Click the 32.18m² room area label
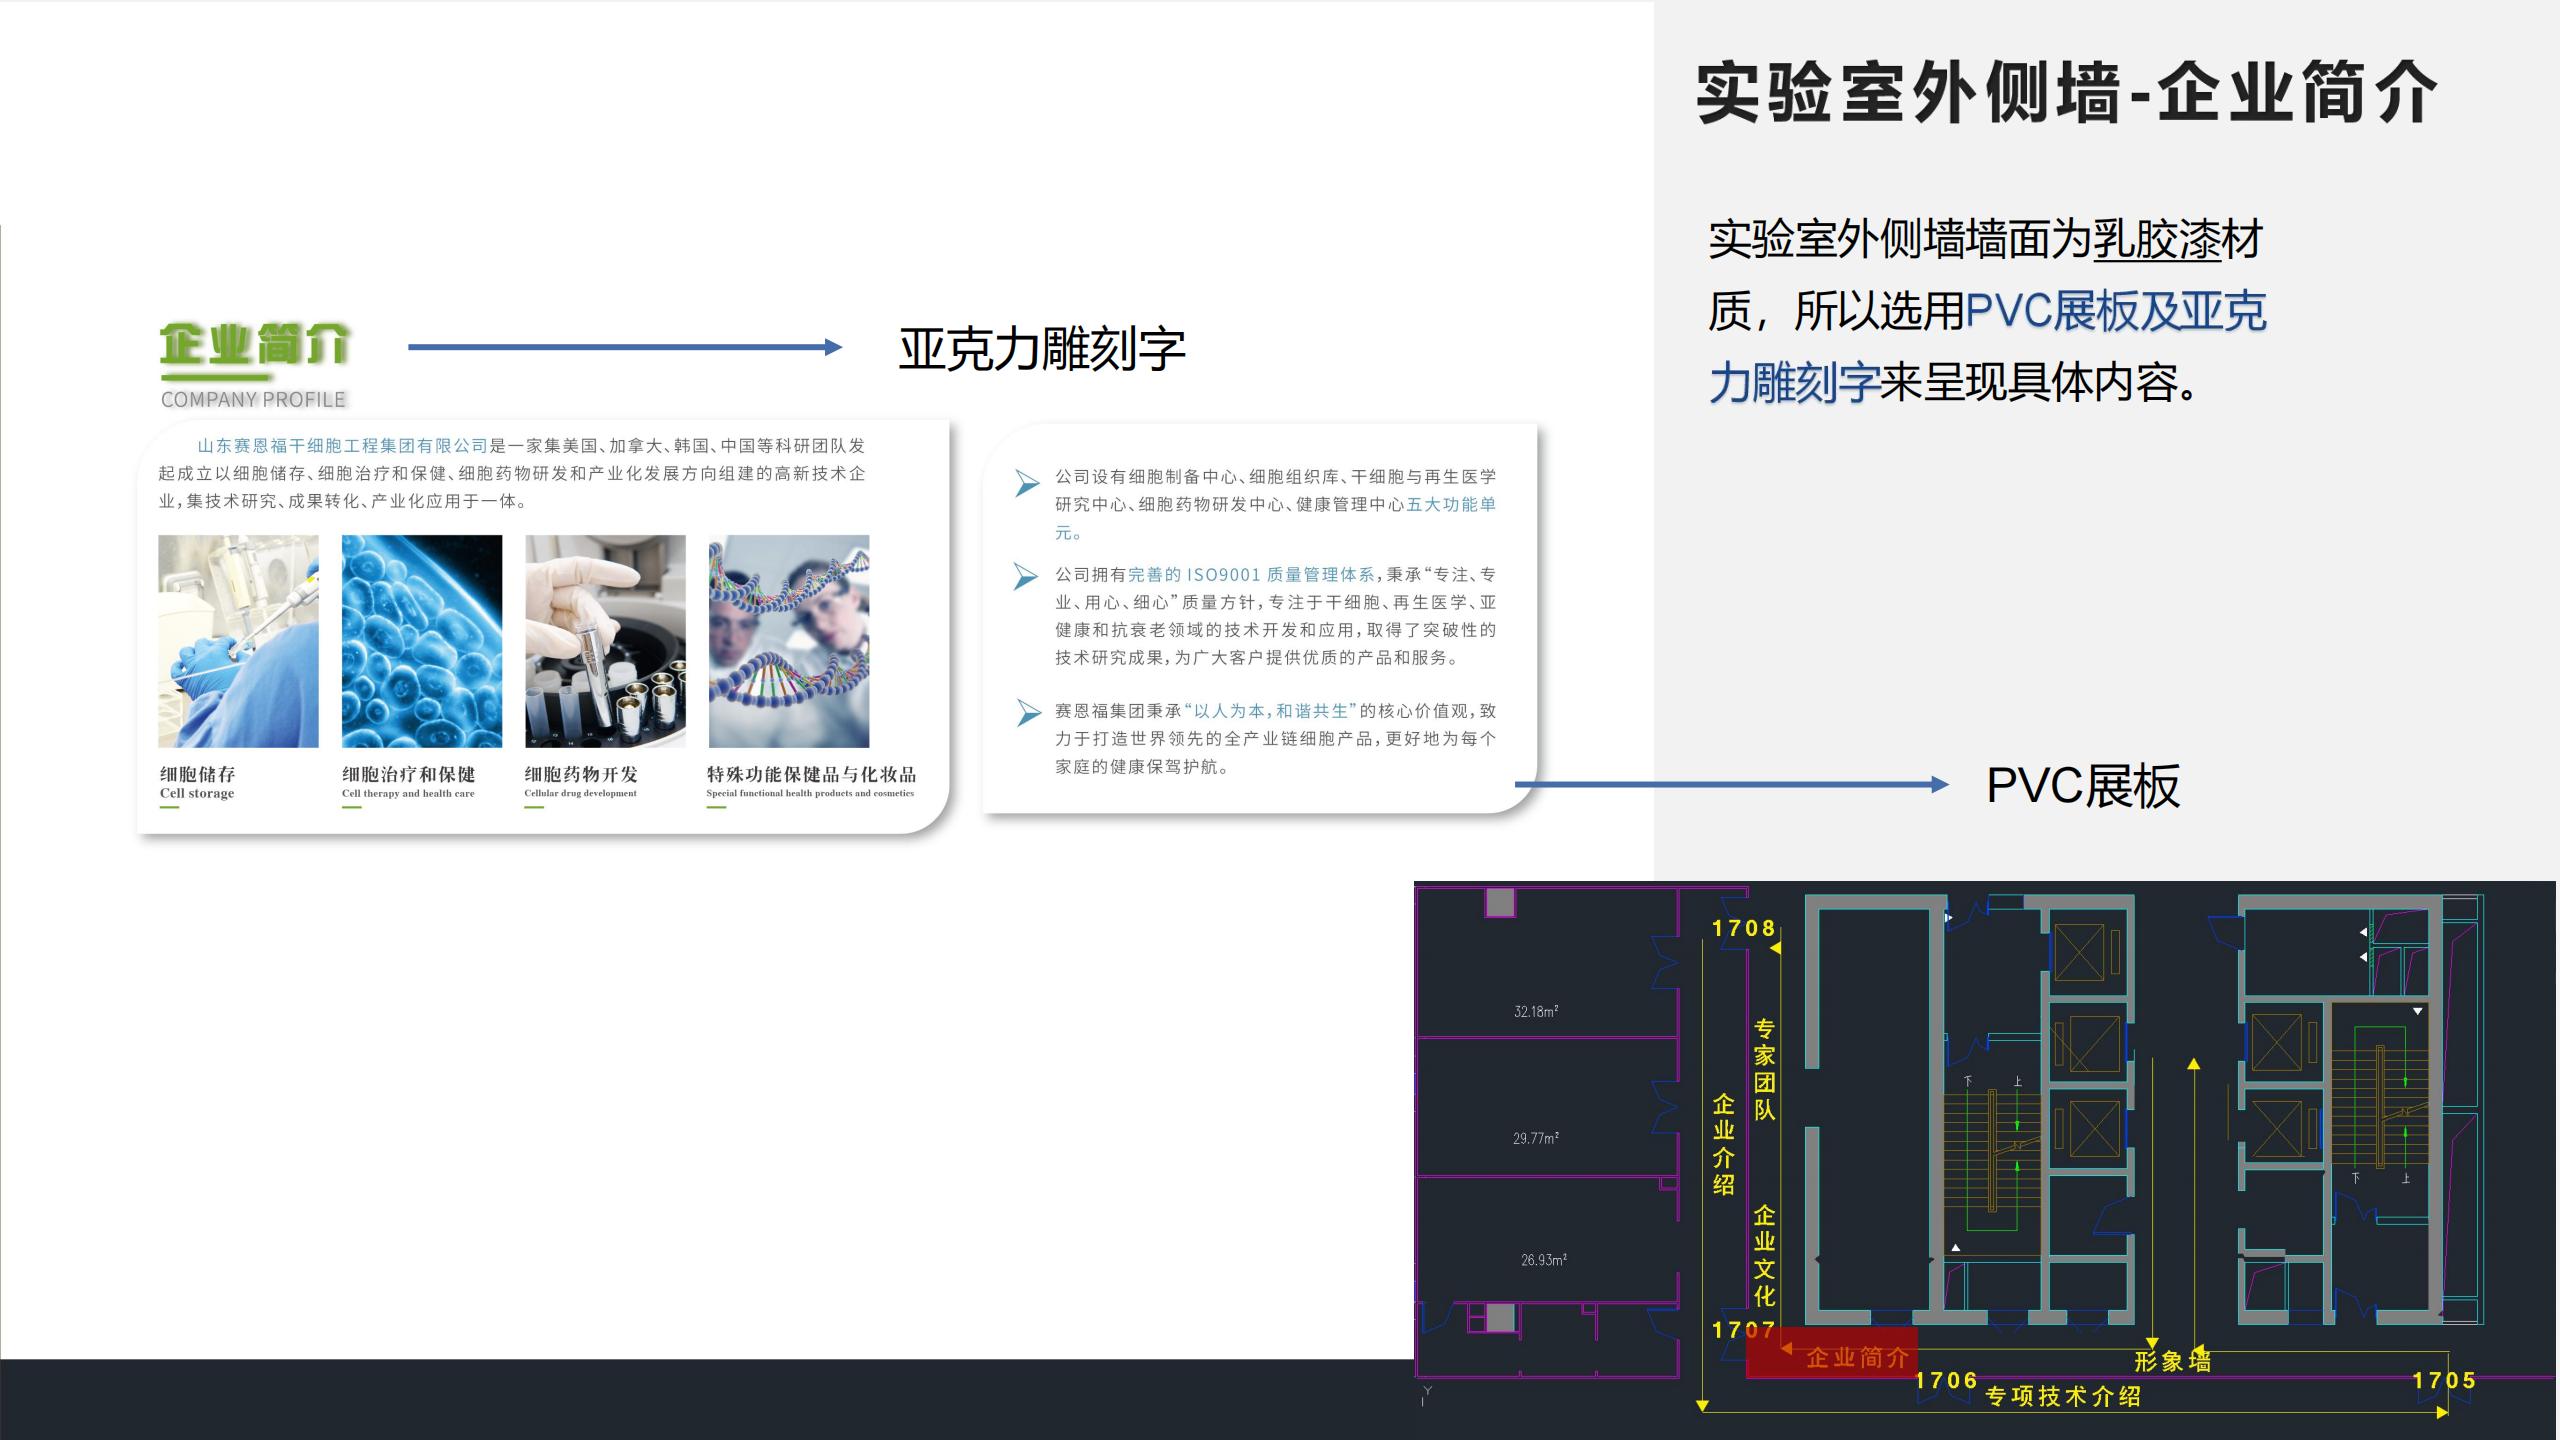The image size is (2560, 1440). pyautogui.click(x=1536, y=1012)
